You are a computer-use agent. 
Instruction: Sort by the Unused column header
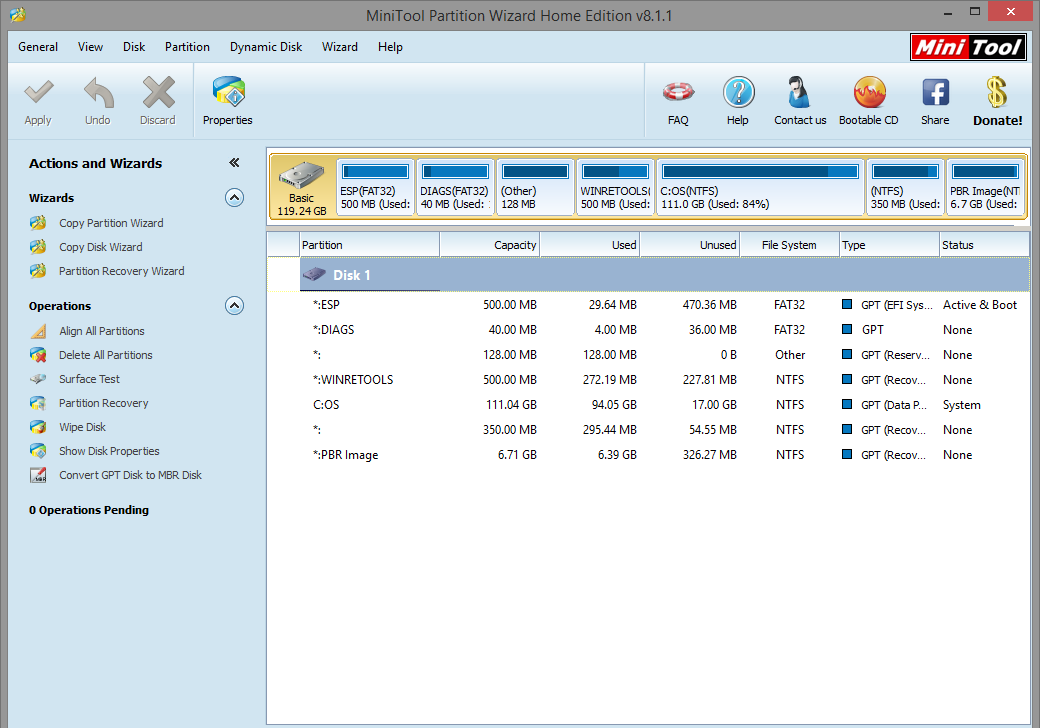point(690,245)
